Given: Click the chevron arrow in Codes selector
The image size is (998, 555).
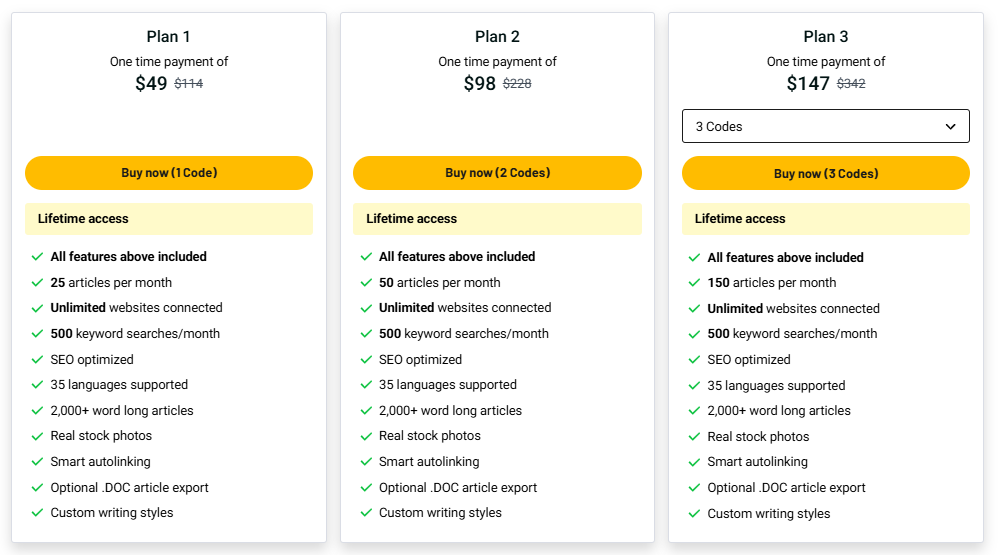Looking at the screenshot, I should point(950,127).
